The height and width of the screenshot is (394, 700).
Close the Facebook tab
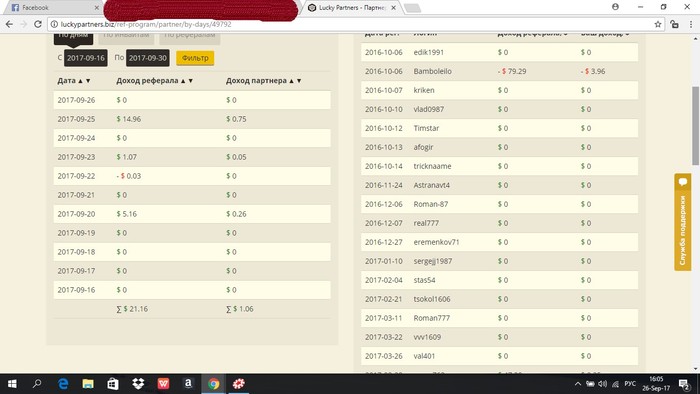click(x=96, y=8)
